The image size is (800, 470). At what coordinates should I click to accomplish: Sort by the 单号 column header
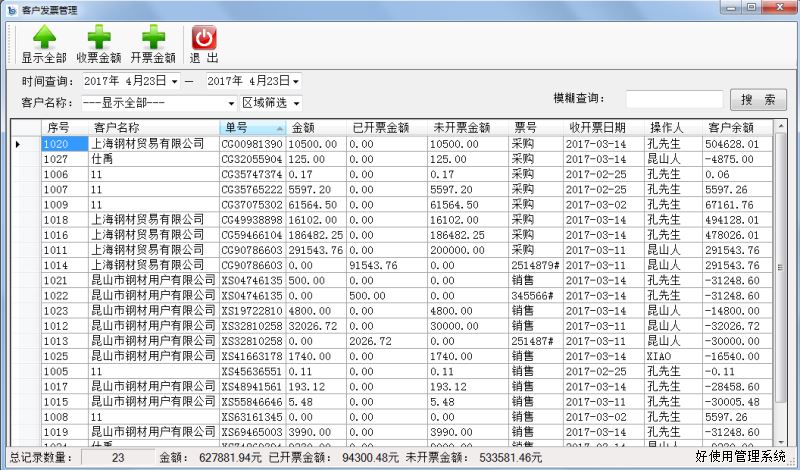coord(252,128)
